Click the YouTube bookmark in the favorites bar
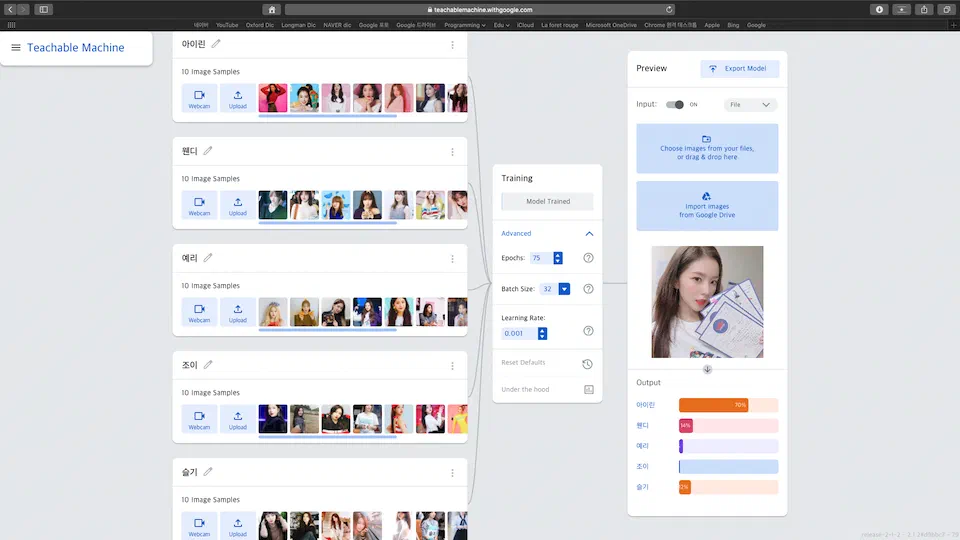This screenshot has height=540, width=960. (x=227, y=25)
